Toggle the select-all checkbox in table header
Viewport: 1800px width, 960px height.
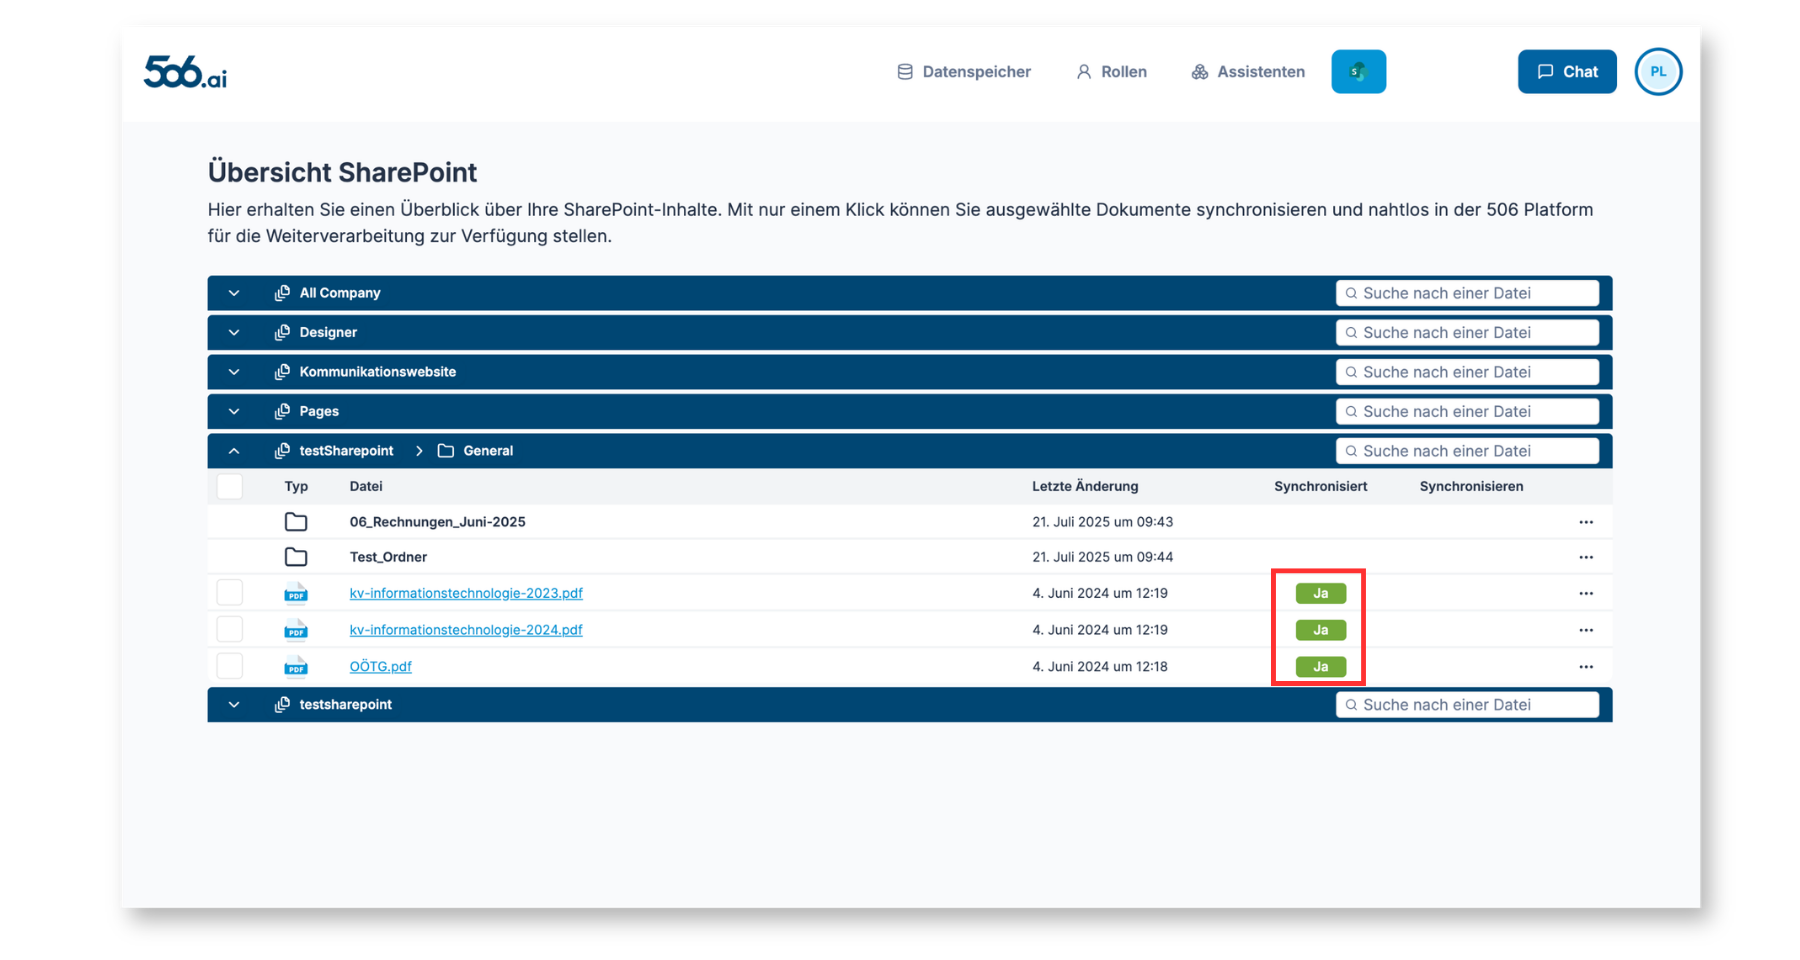(230, 486)
